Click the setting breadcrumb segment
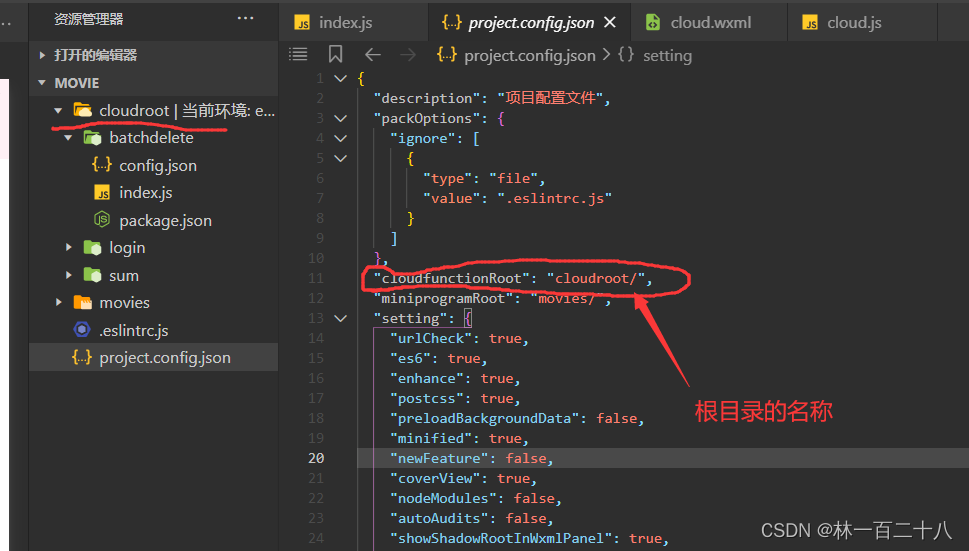 [x=667, y=56]
